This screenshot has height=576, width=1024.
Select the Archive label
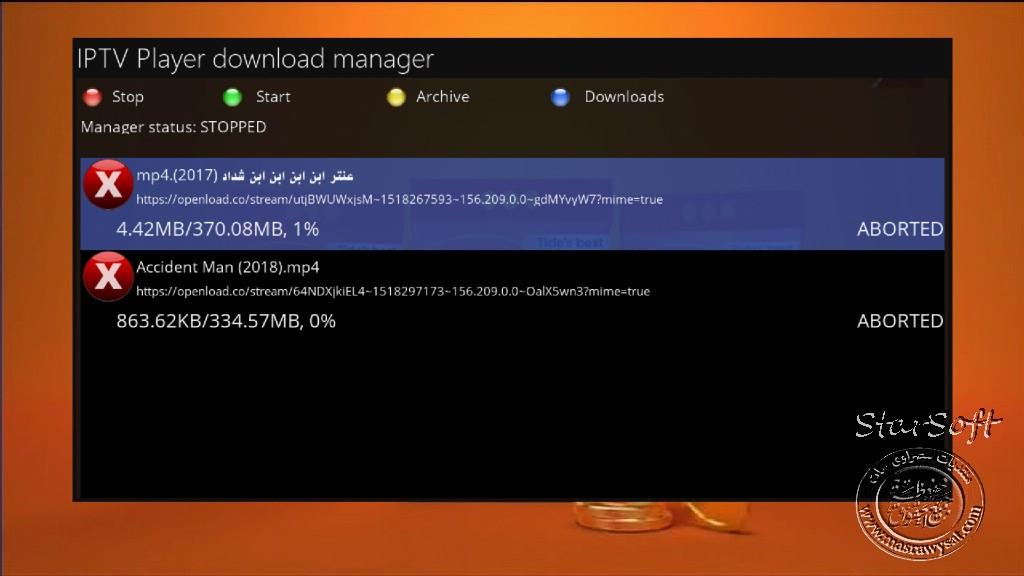tap(443, 97)
